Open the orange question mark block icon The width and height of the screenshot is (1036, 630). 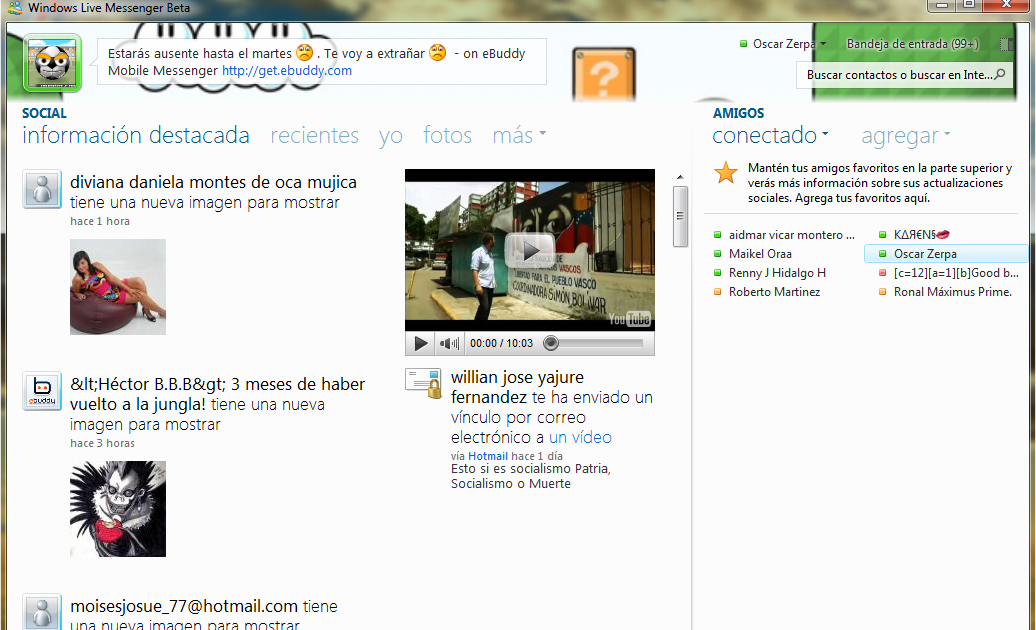[604, 75]
